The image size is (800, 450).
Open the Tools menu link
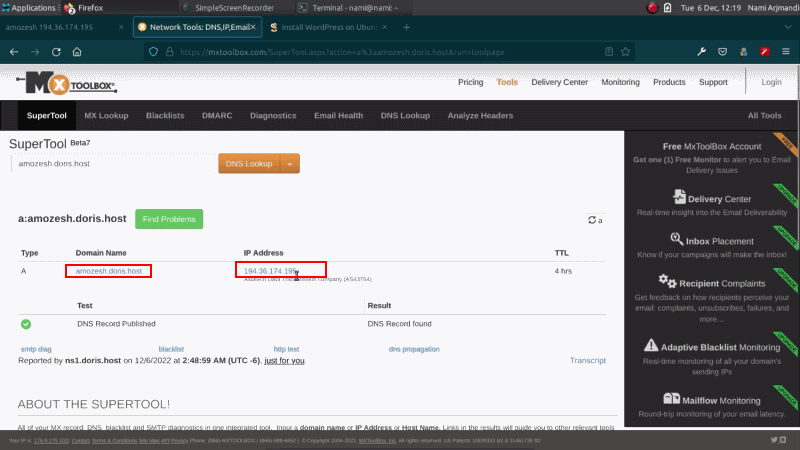click(507, 82)
